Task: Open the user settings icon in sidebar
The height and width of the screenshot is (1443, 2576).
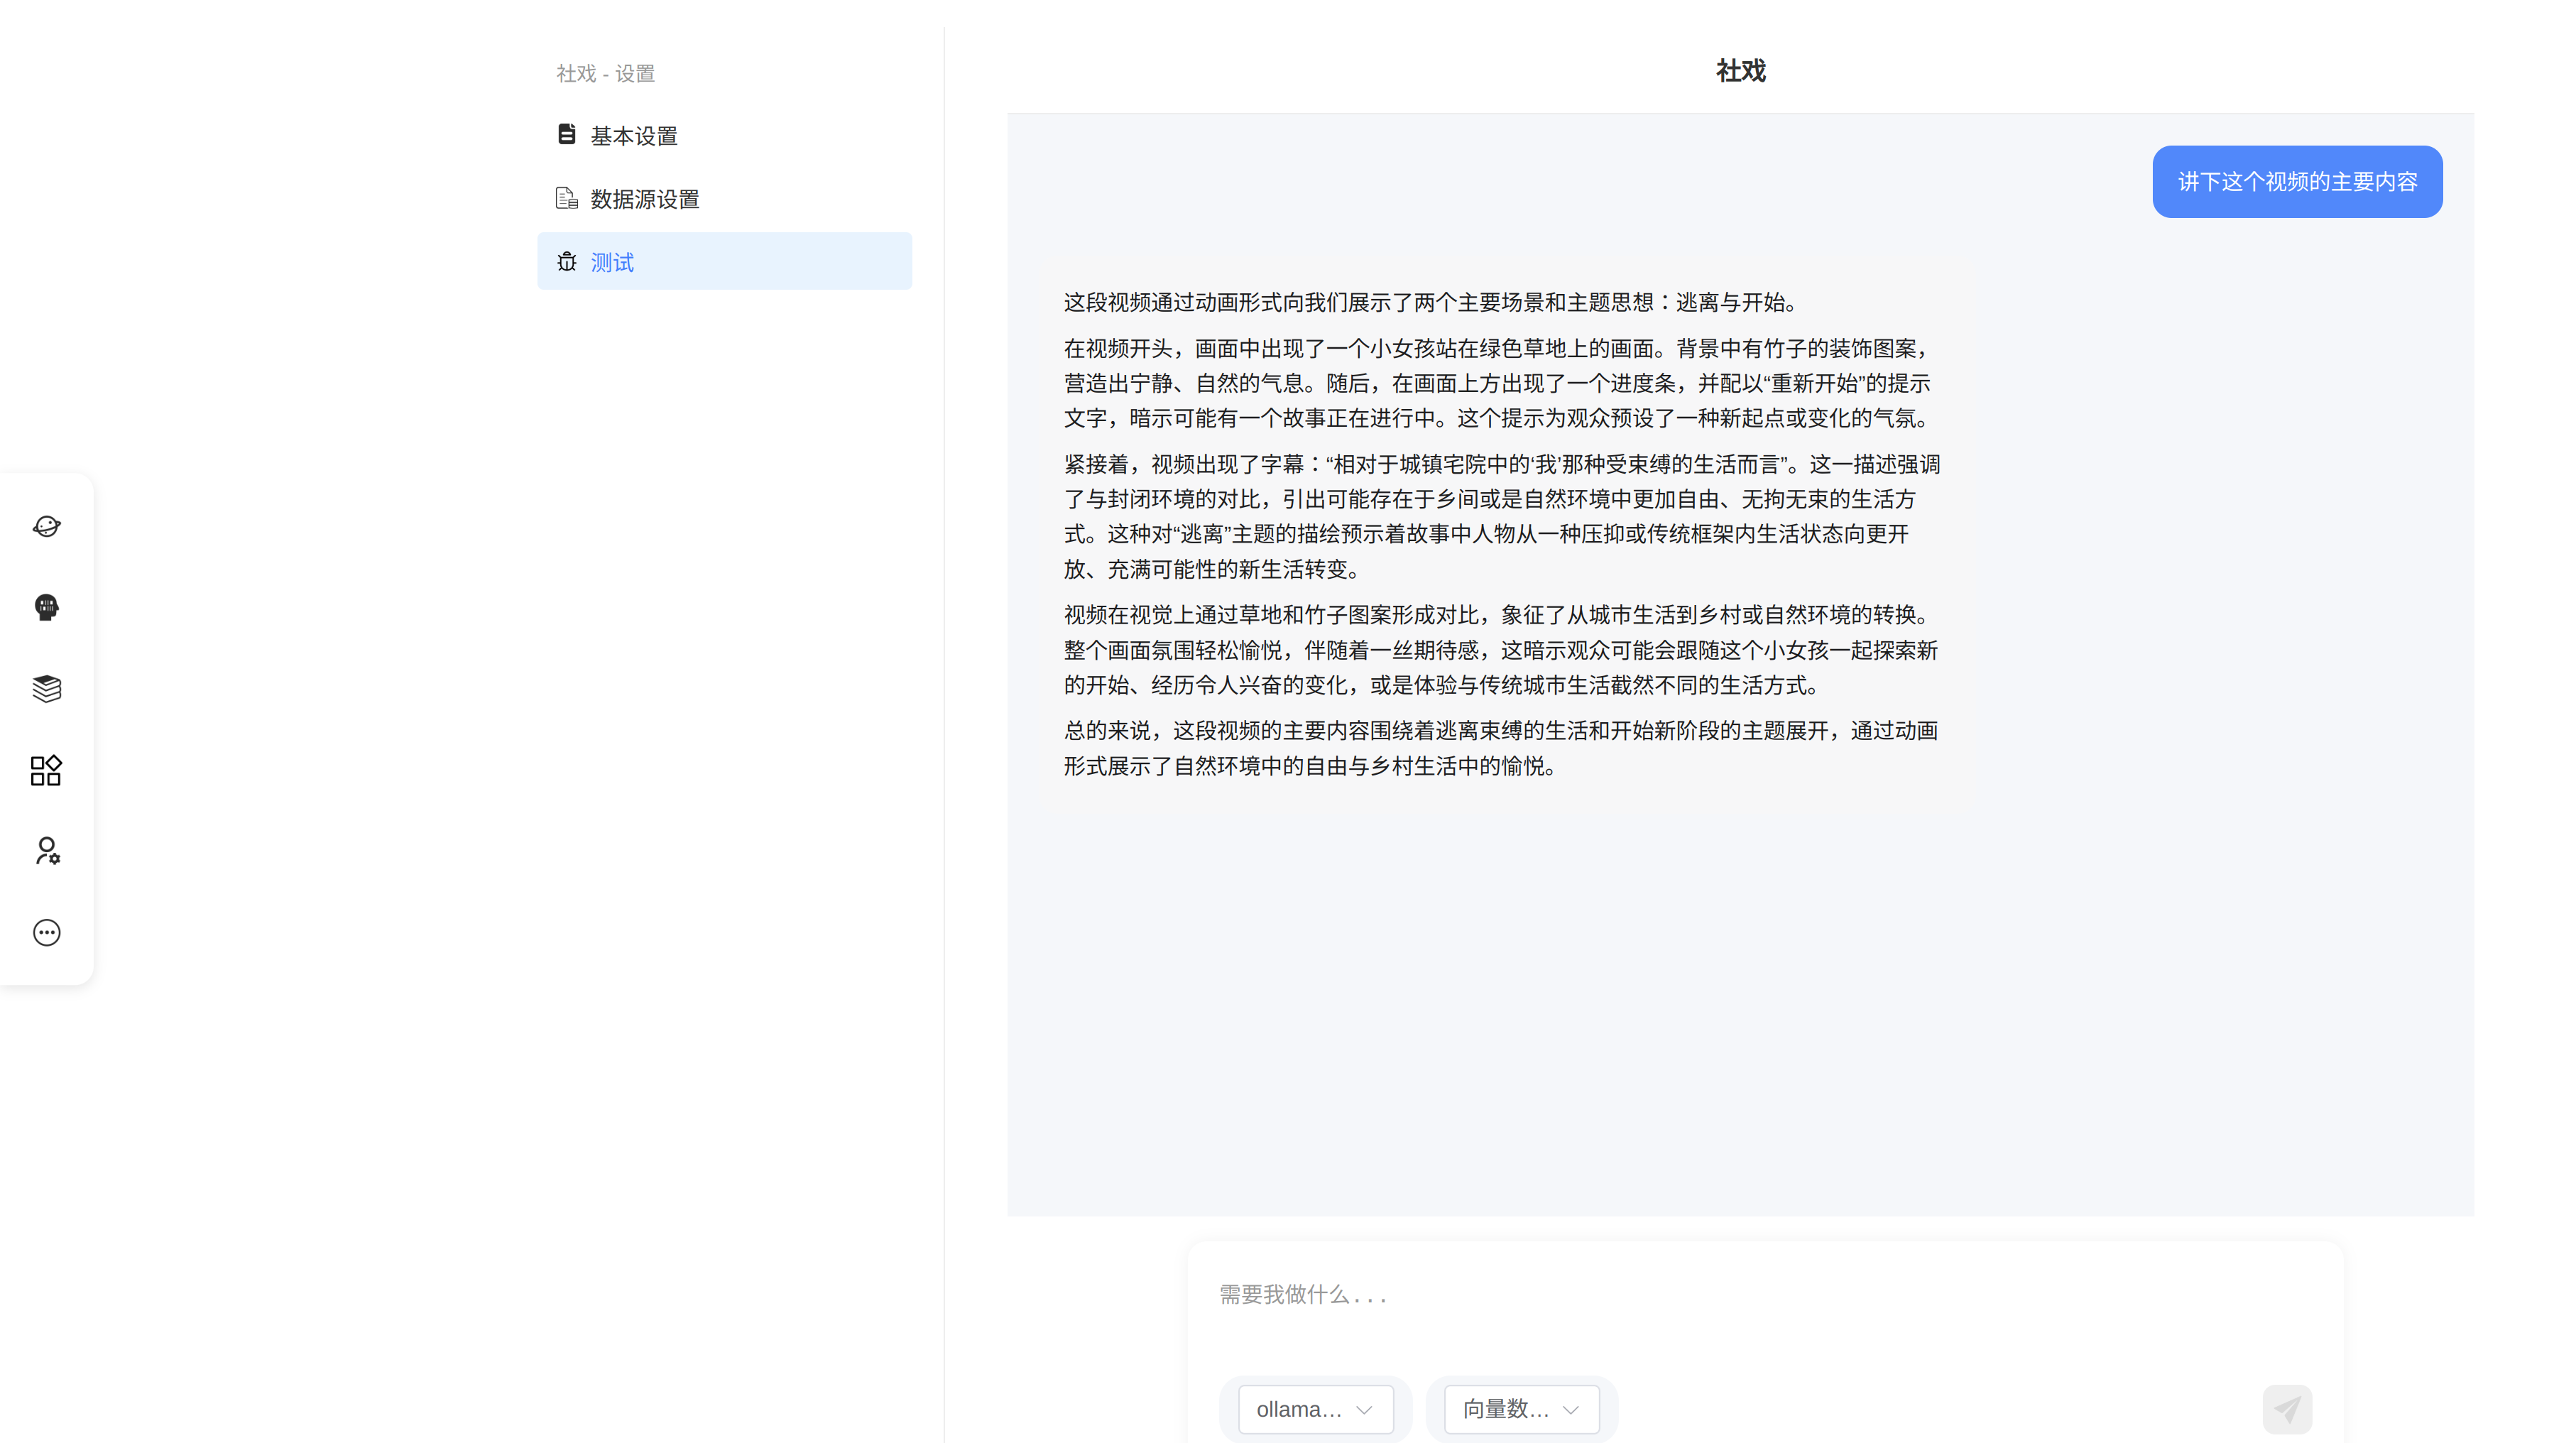Action: pyautogui.click(x=46, y=851)
